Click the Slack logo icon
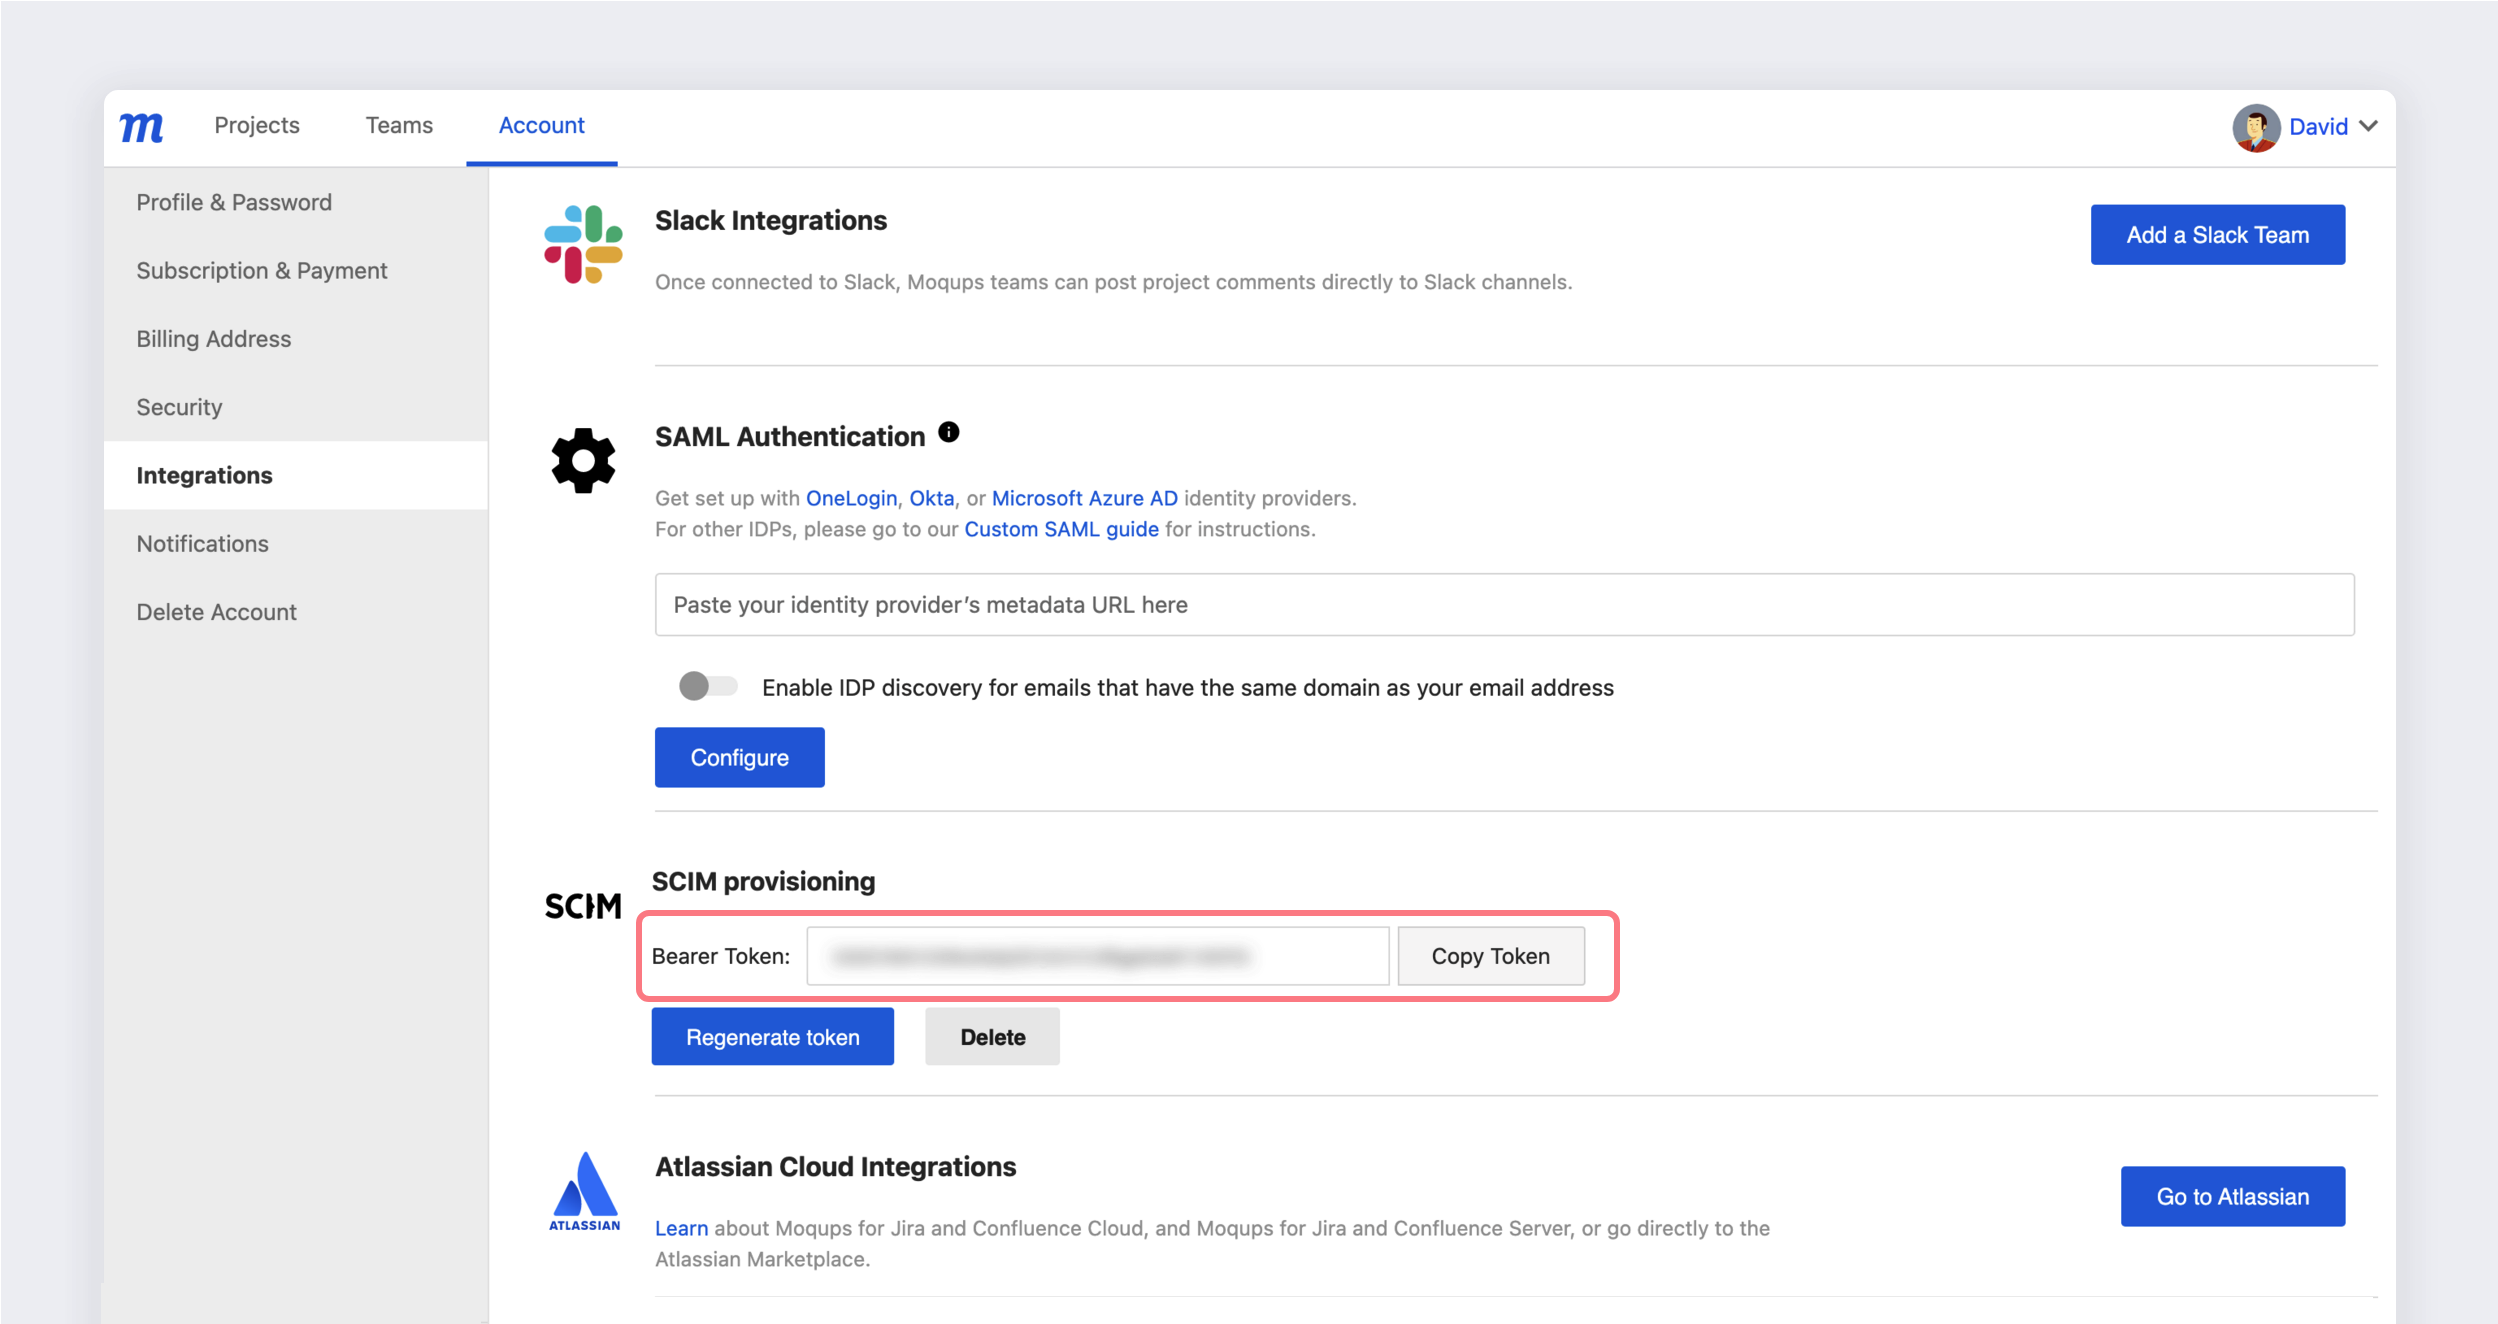 (x=583, y=244)
